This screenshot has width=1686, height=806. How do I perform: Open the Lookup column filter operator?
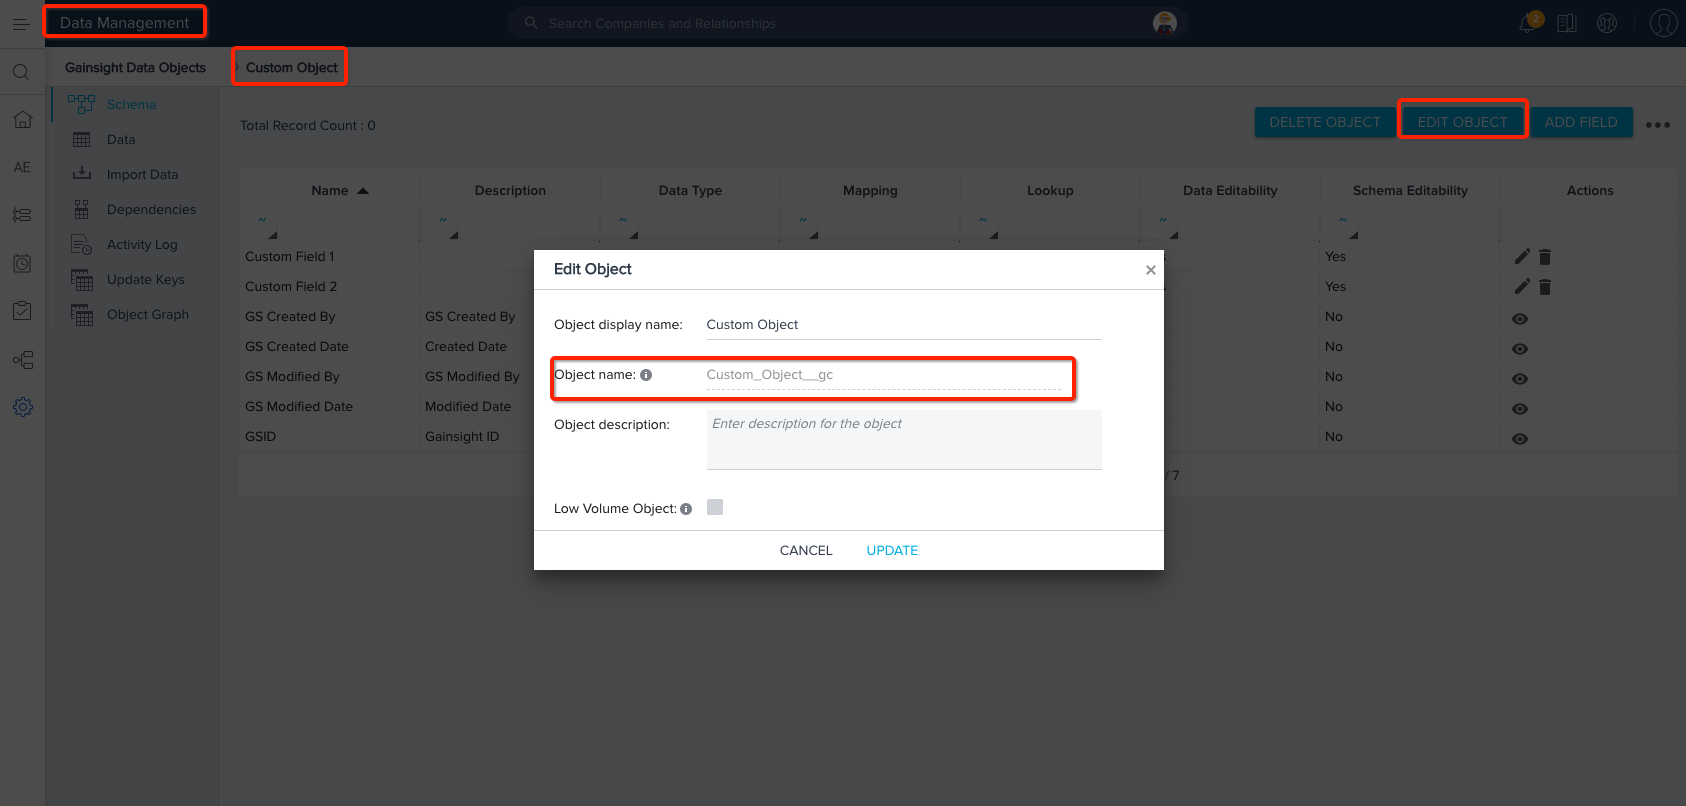click(983, 220)
